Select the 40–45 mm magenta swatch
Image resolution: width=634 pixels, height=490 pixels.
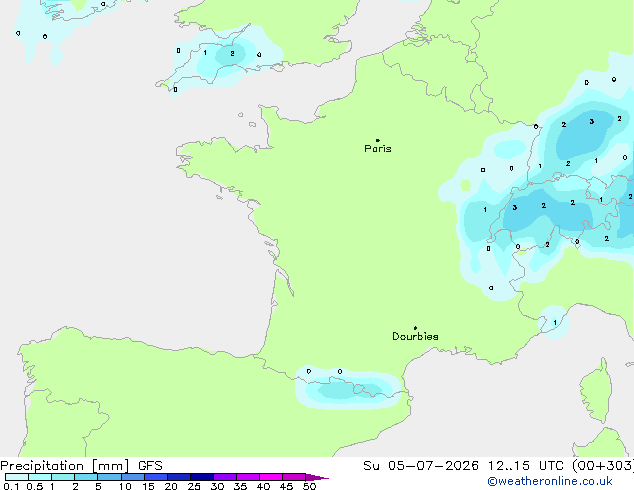coord(271,477)
